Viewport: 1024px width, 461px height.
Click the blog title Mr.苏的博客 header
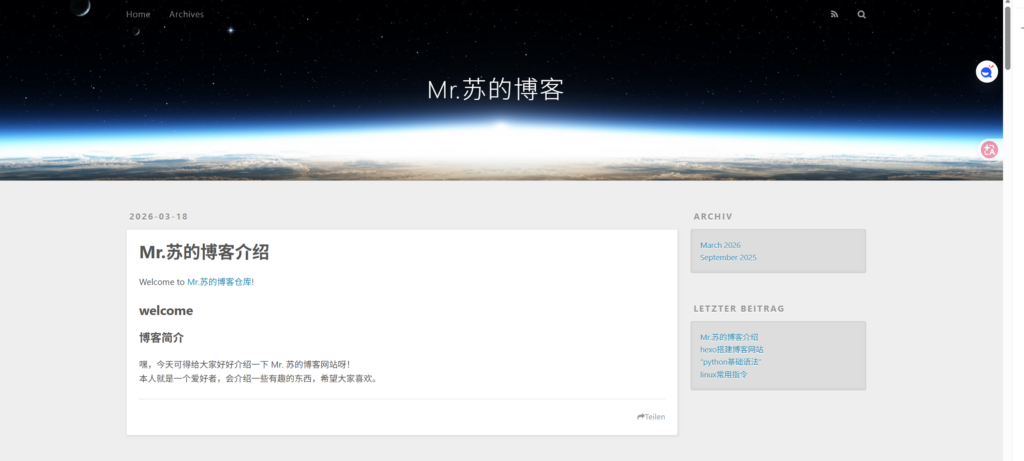[x=495, y=90]
